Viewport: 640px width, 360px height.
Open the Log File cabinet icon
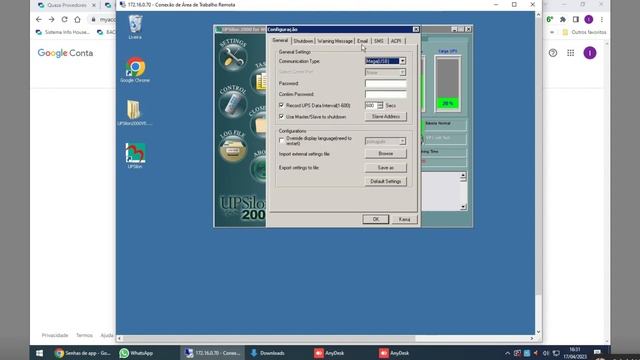coord(233,149)
